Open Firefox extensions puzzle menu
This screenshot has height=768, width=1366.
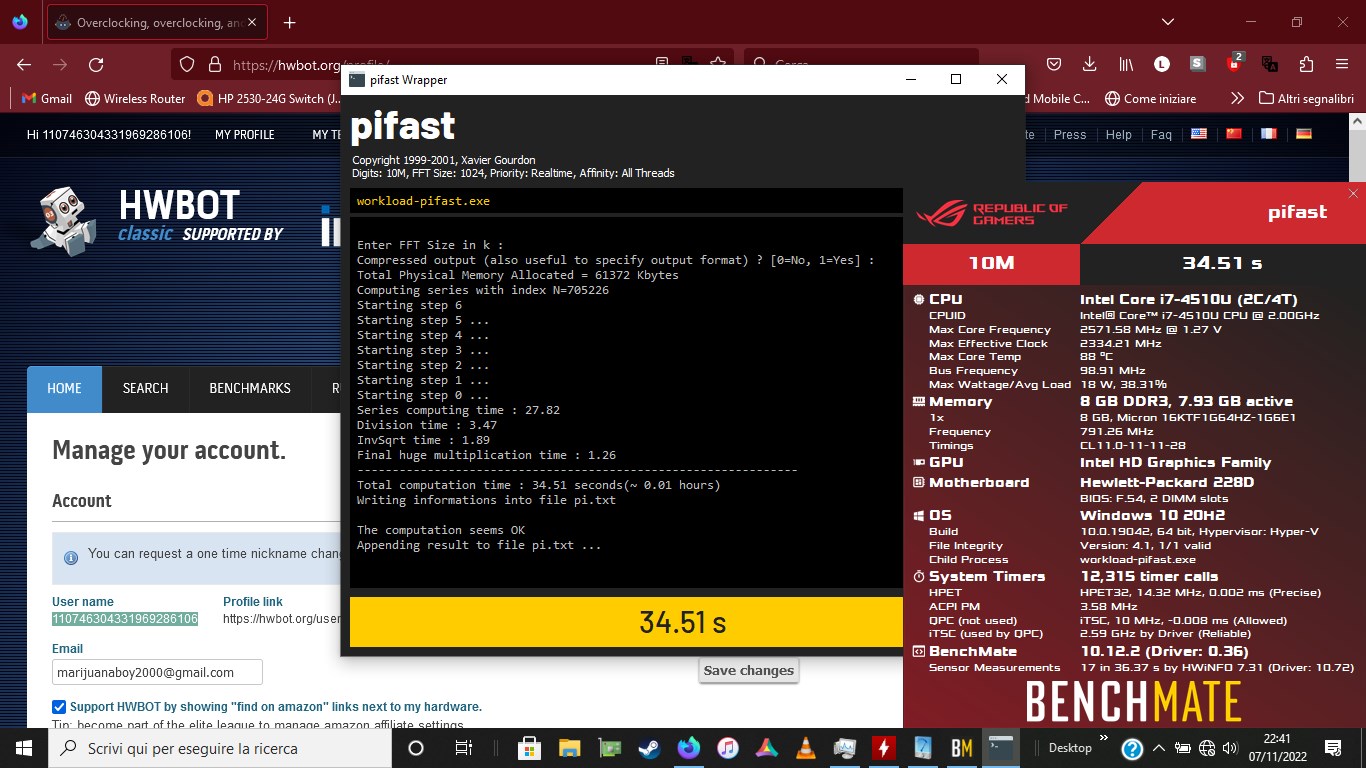1306,64
